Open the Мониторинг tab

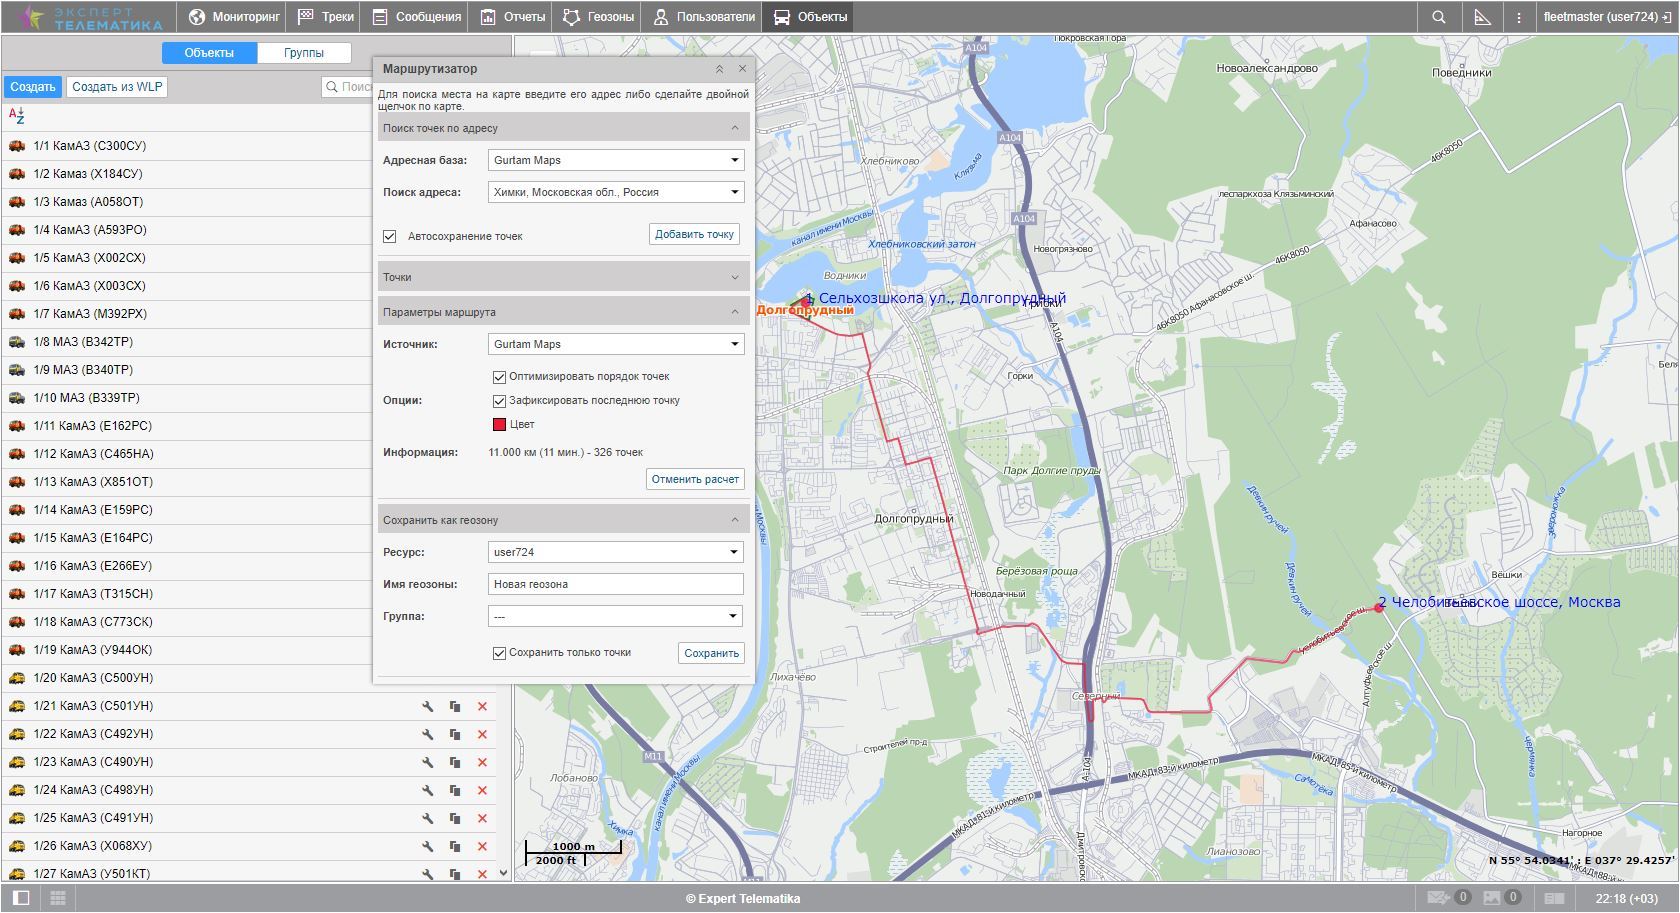click(234, 17)
